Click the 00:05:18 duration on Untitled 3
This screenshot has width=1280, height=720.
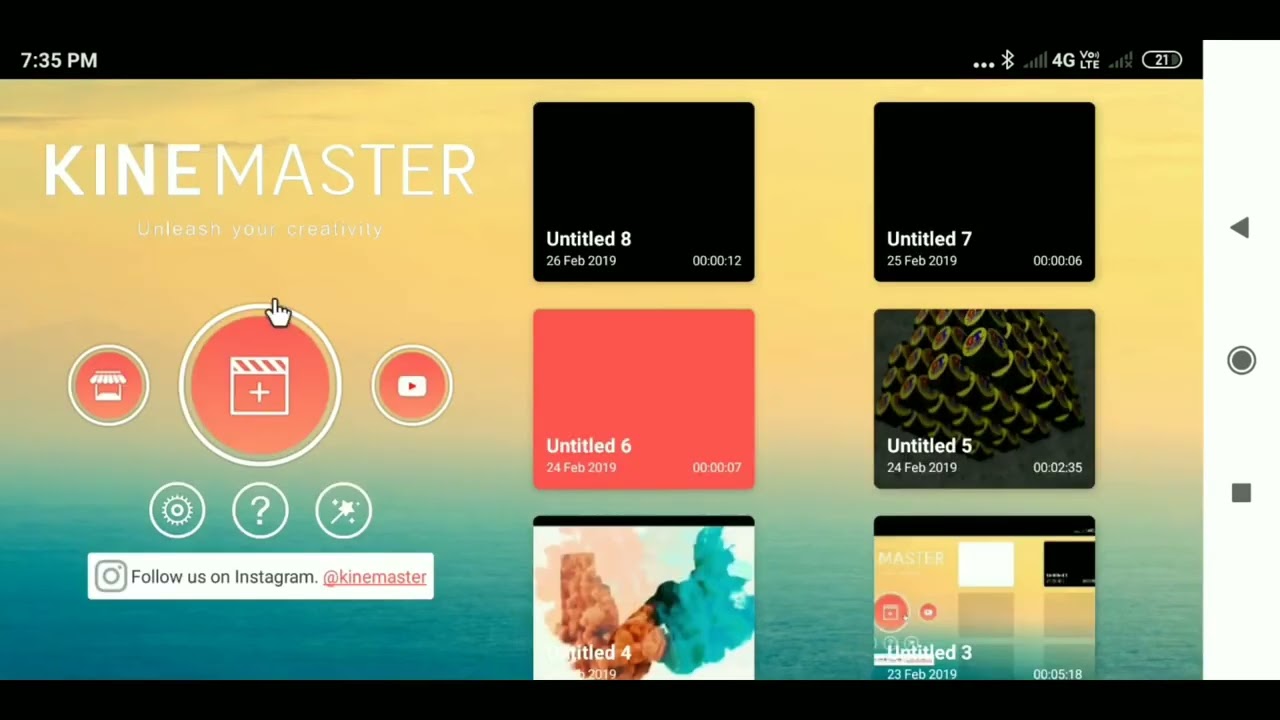click(x=1057, y=674)
